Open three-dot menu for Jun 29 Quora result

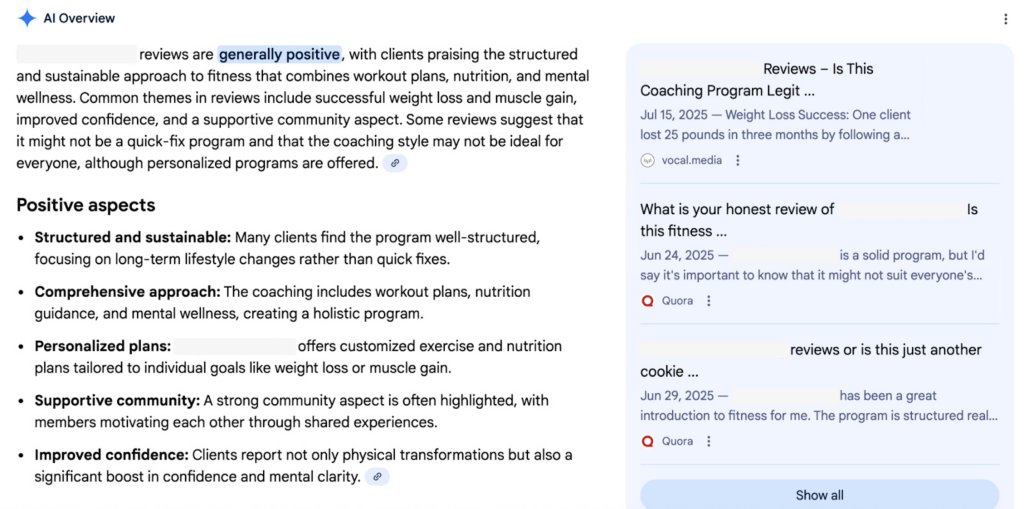709,441
